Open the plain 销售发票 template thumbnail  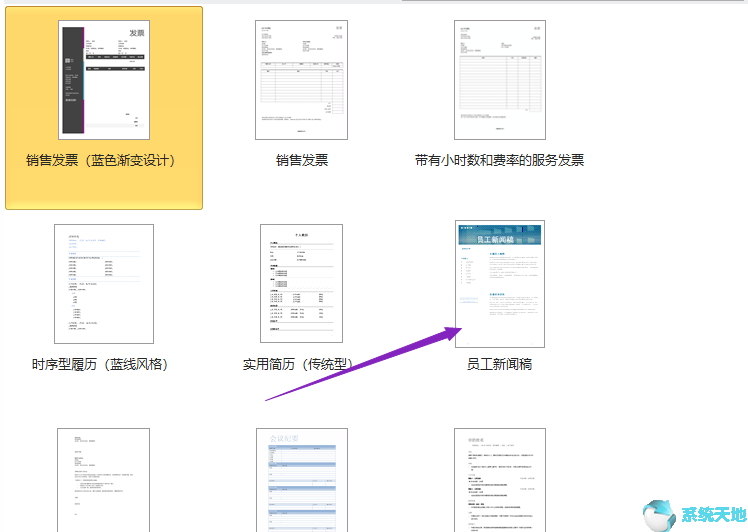tap(301, 80)
